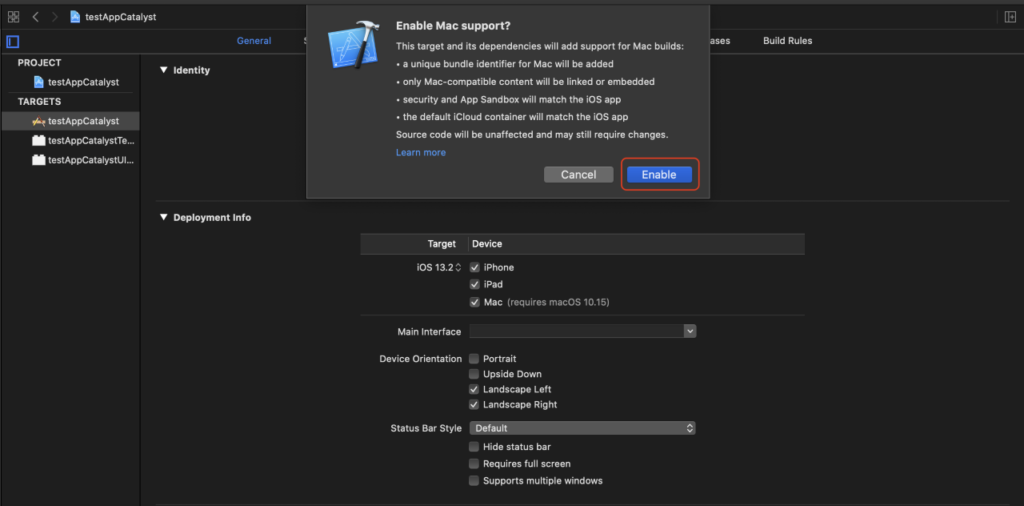Click the testAppCatalyst project file icon in breadcrumb
The width and height of the screenshot is (1024, 506).
[x=75, y=17]
